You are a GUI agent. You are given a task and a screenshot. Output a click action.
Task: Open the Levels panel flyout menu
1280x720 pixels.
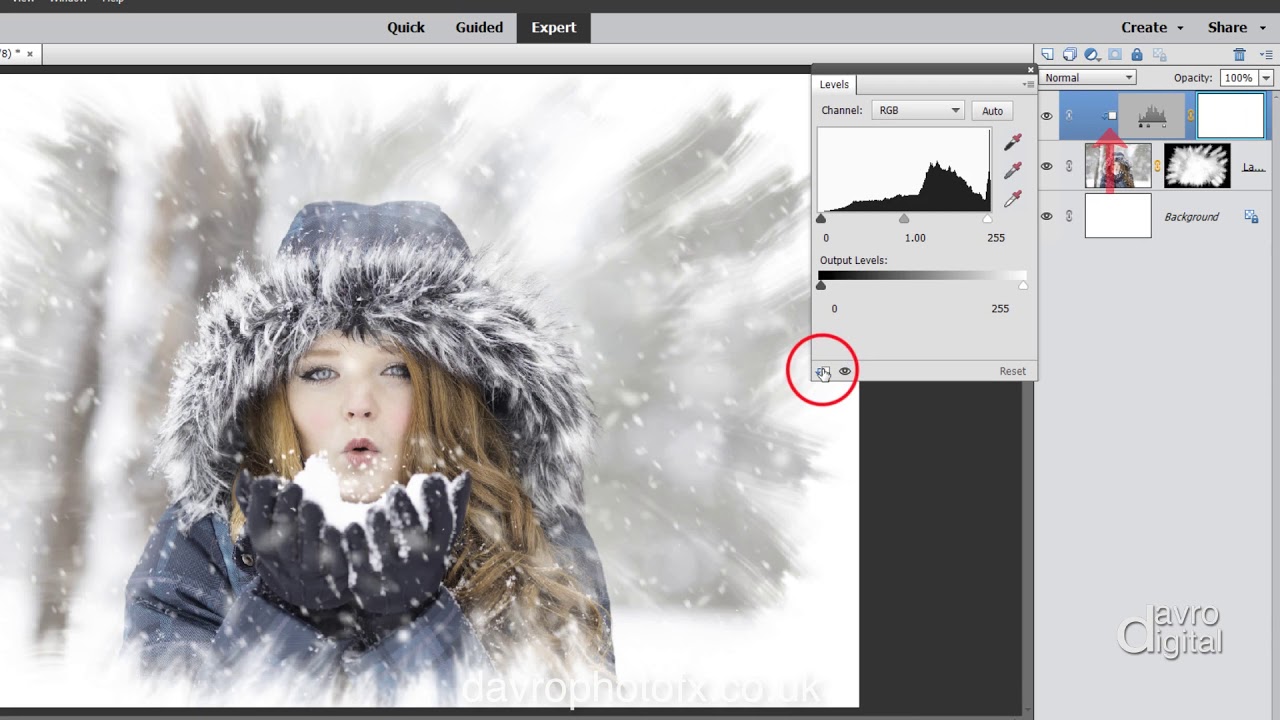[x=1028, y=85]
